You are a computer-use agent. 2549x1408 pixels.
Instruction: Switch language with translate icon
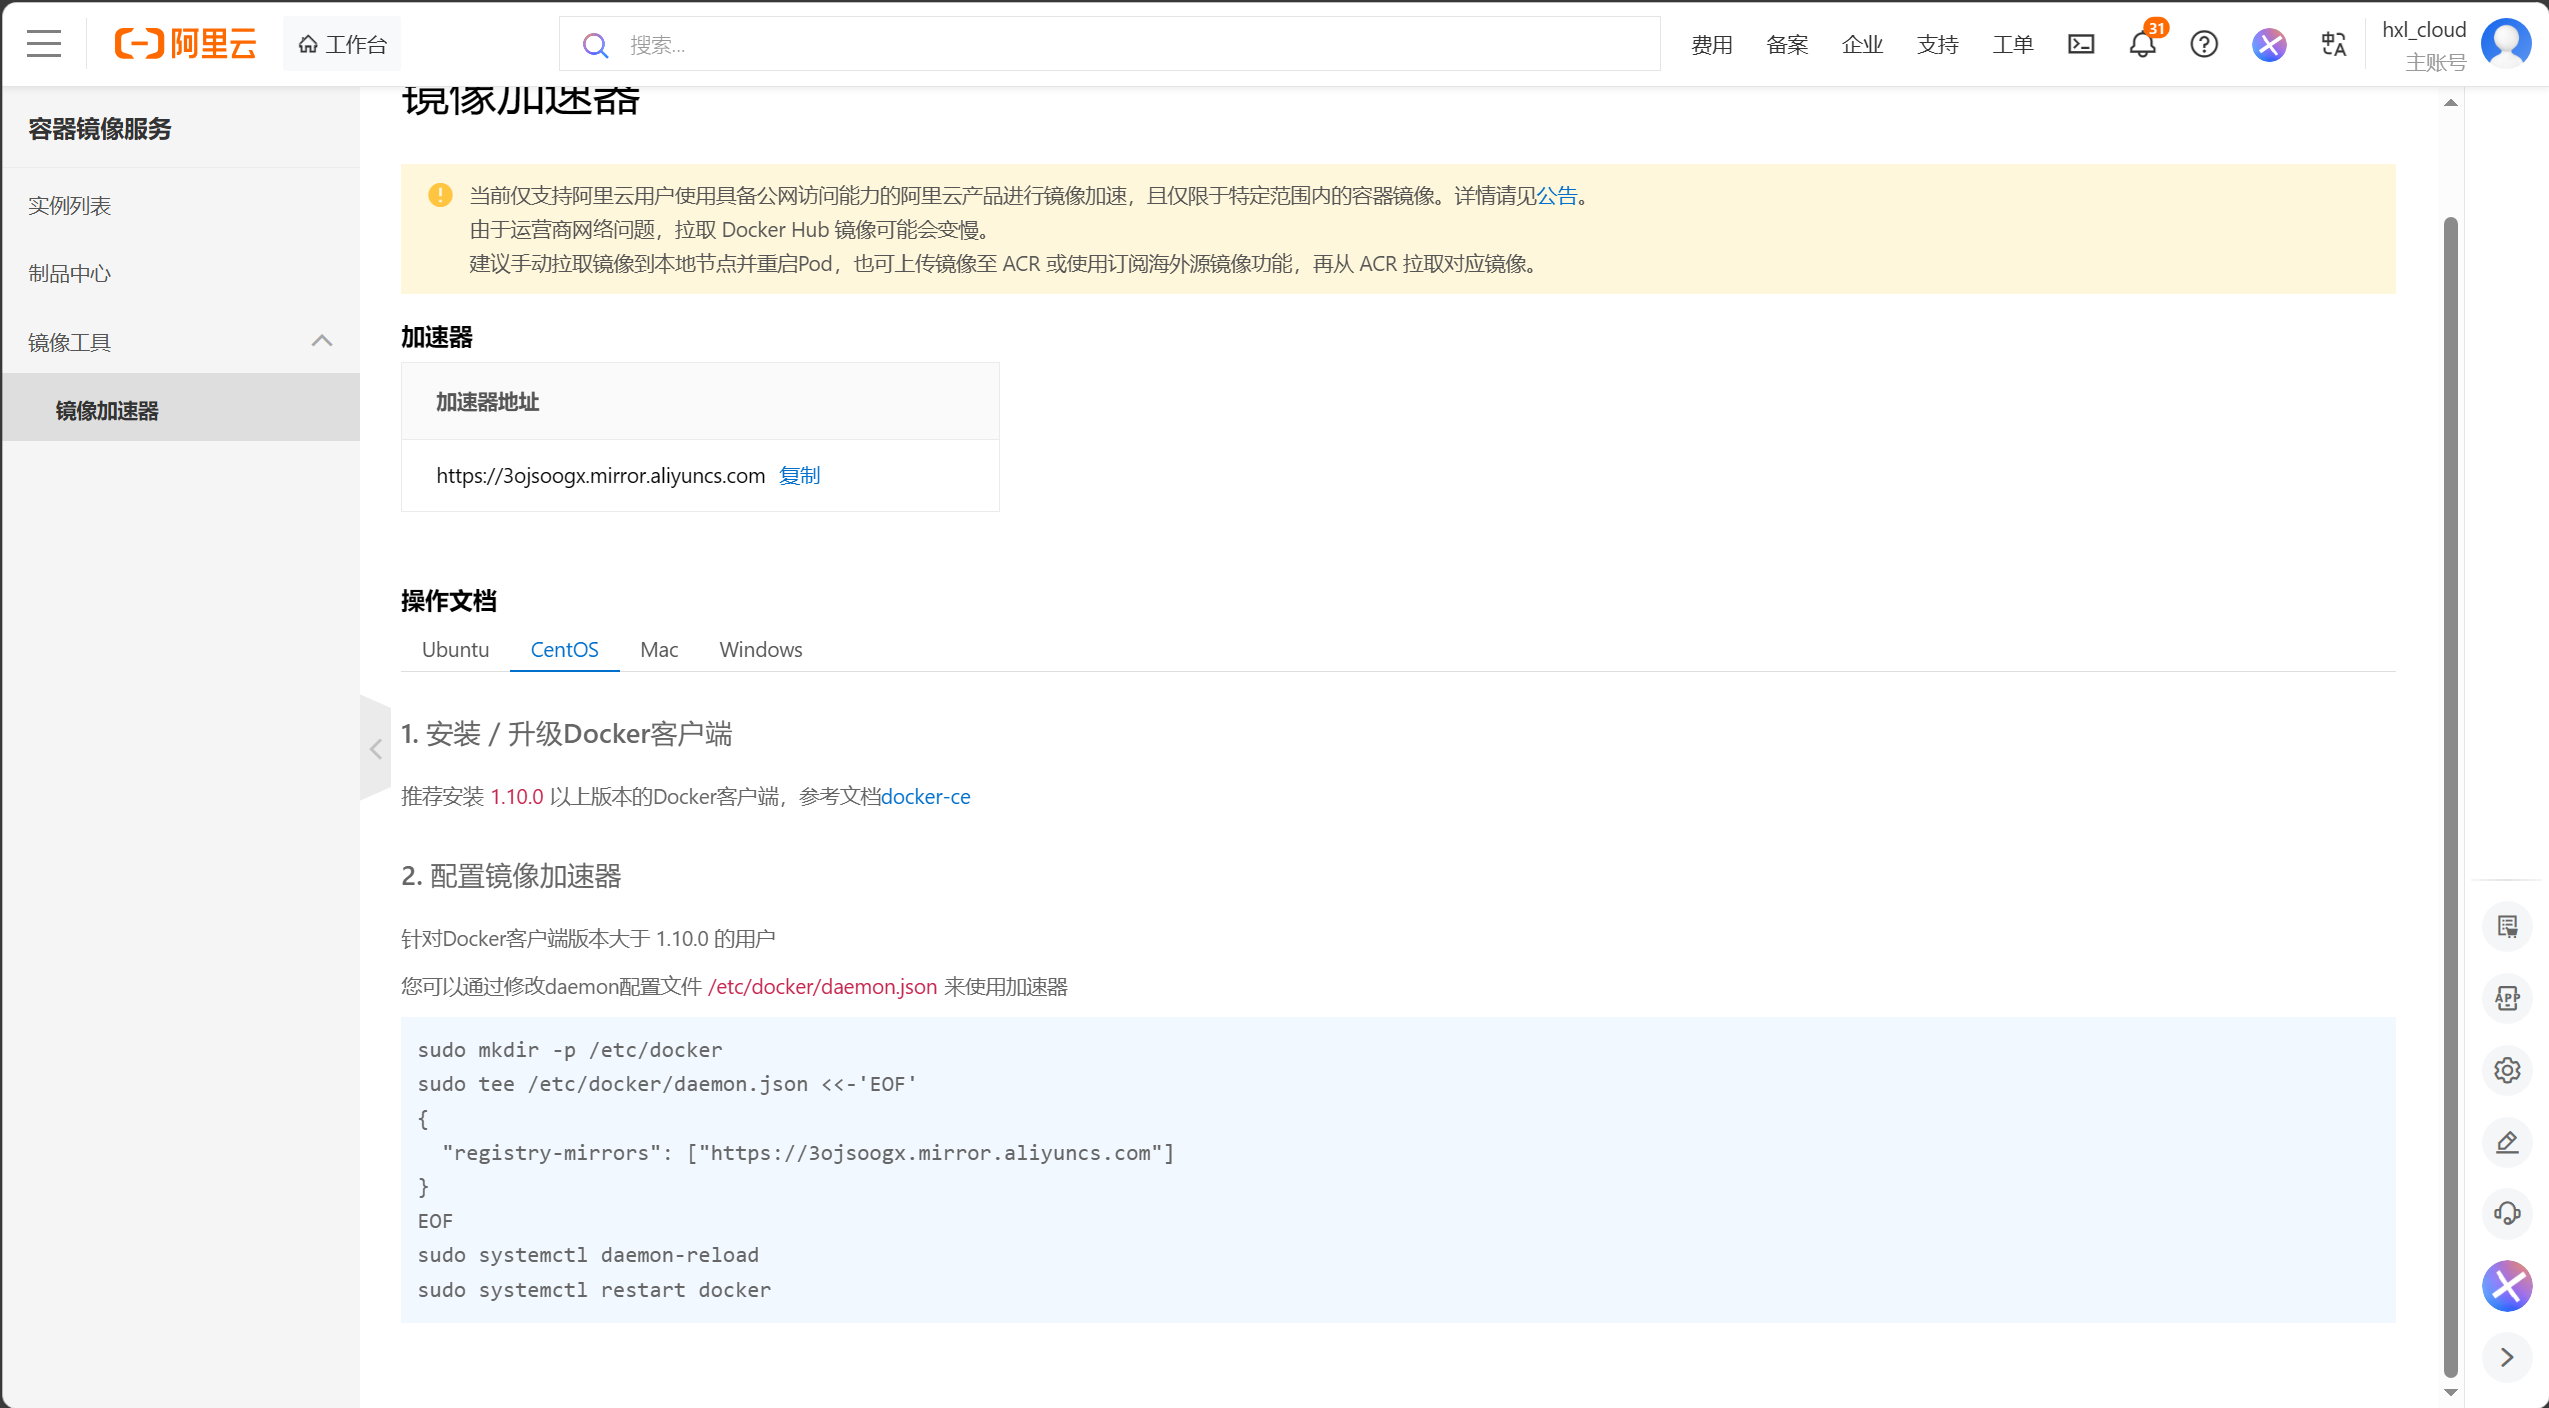point(2333,44)
